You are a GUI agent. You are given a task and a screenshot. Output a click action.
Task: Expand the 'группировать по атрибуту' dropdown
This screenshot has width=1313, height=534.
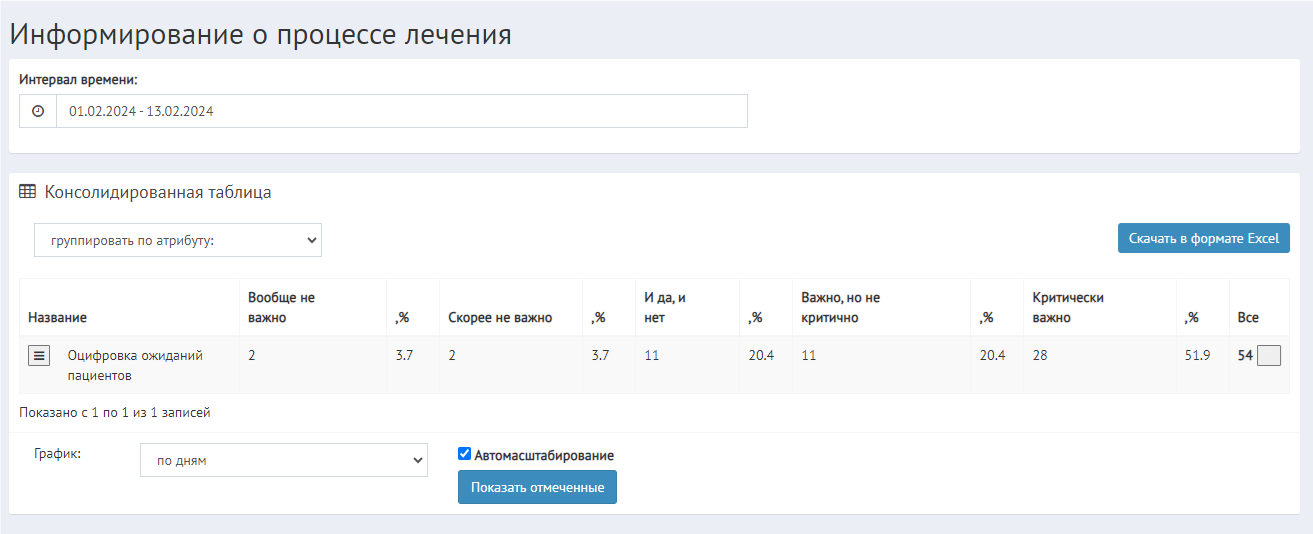coord(178,240)
